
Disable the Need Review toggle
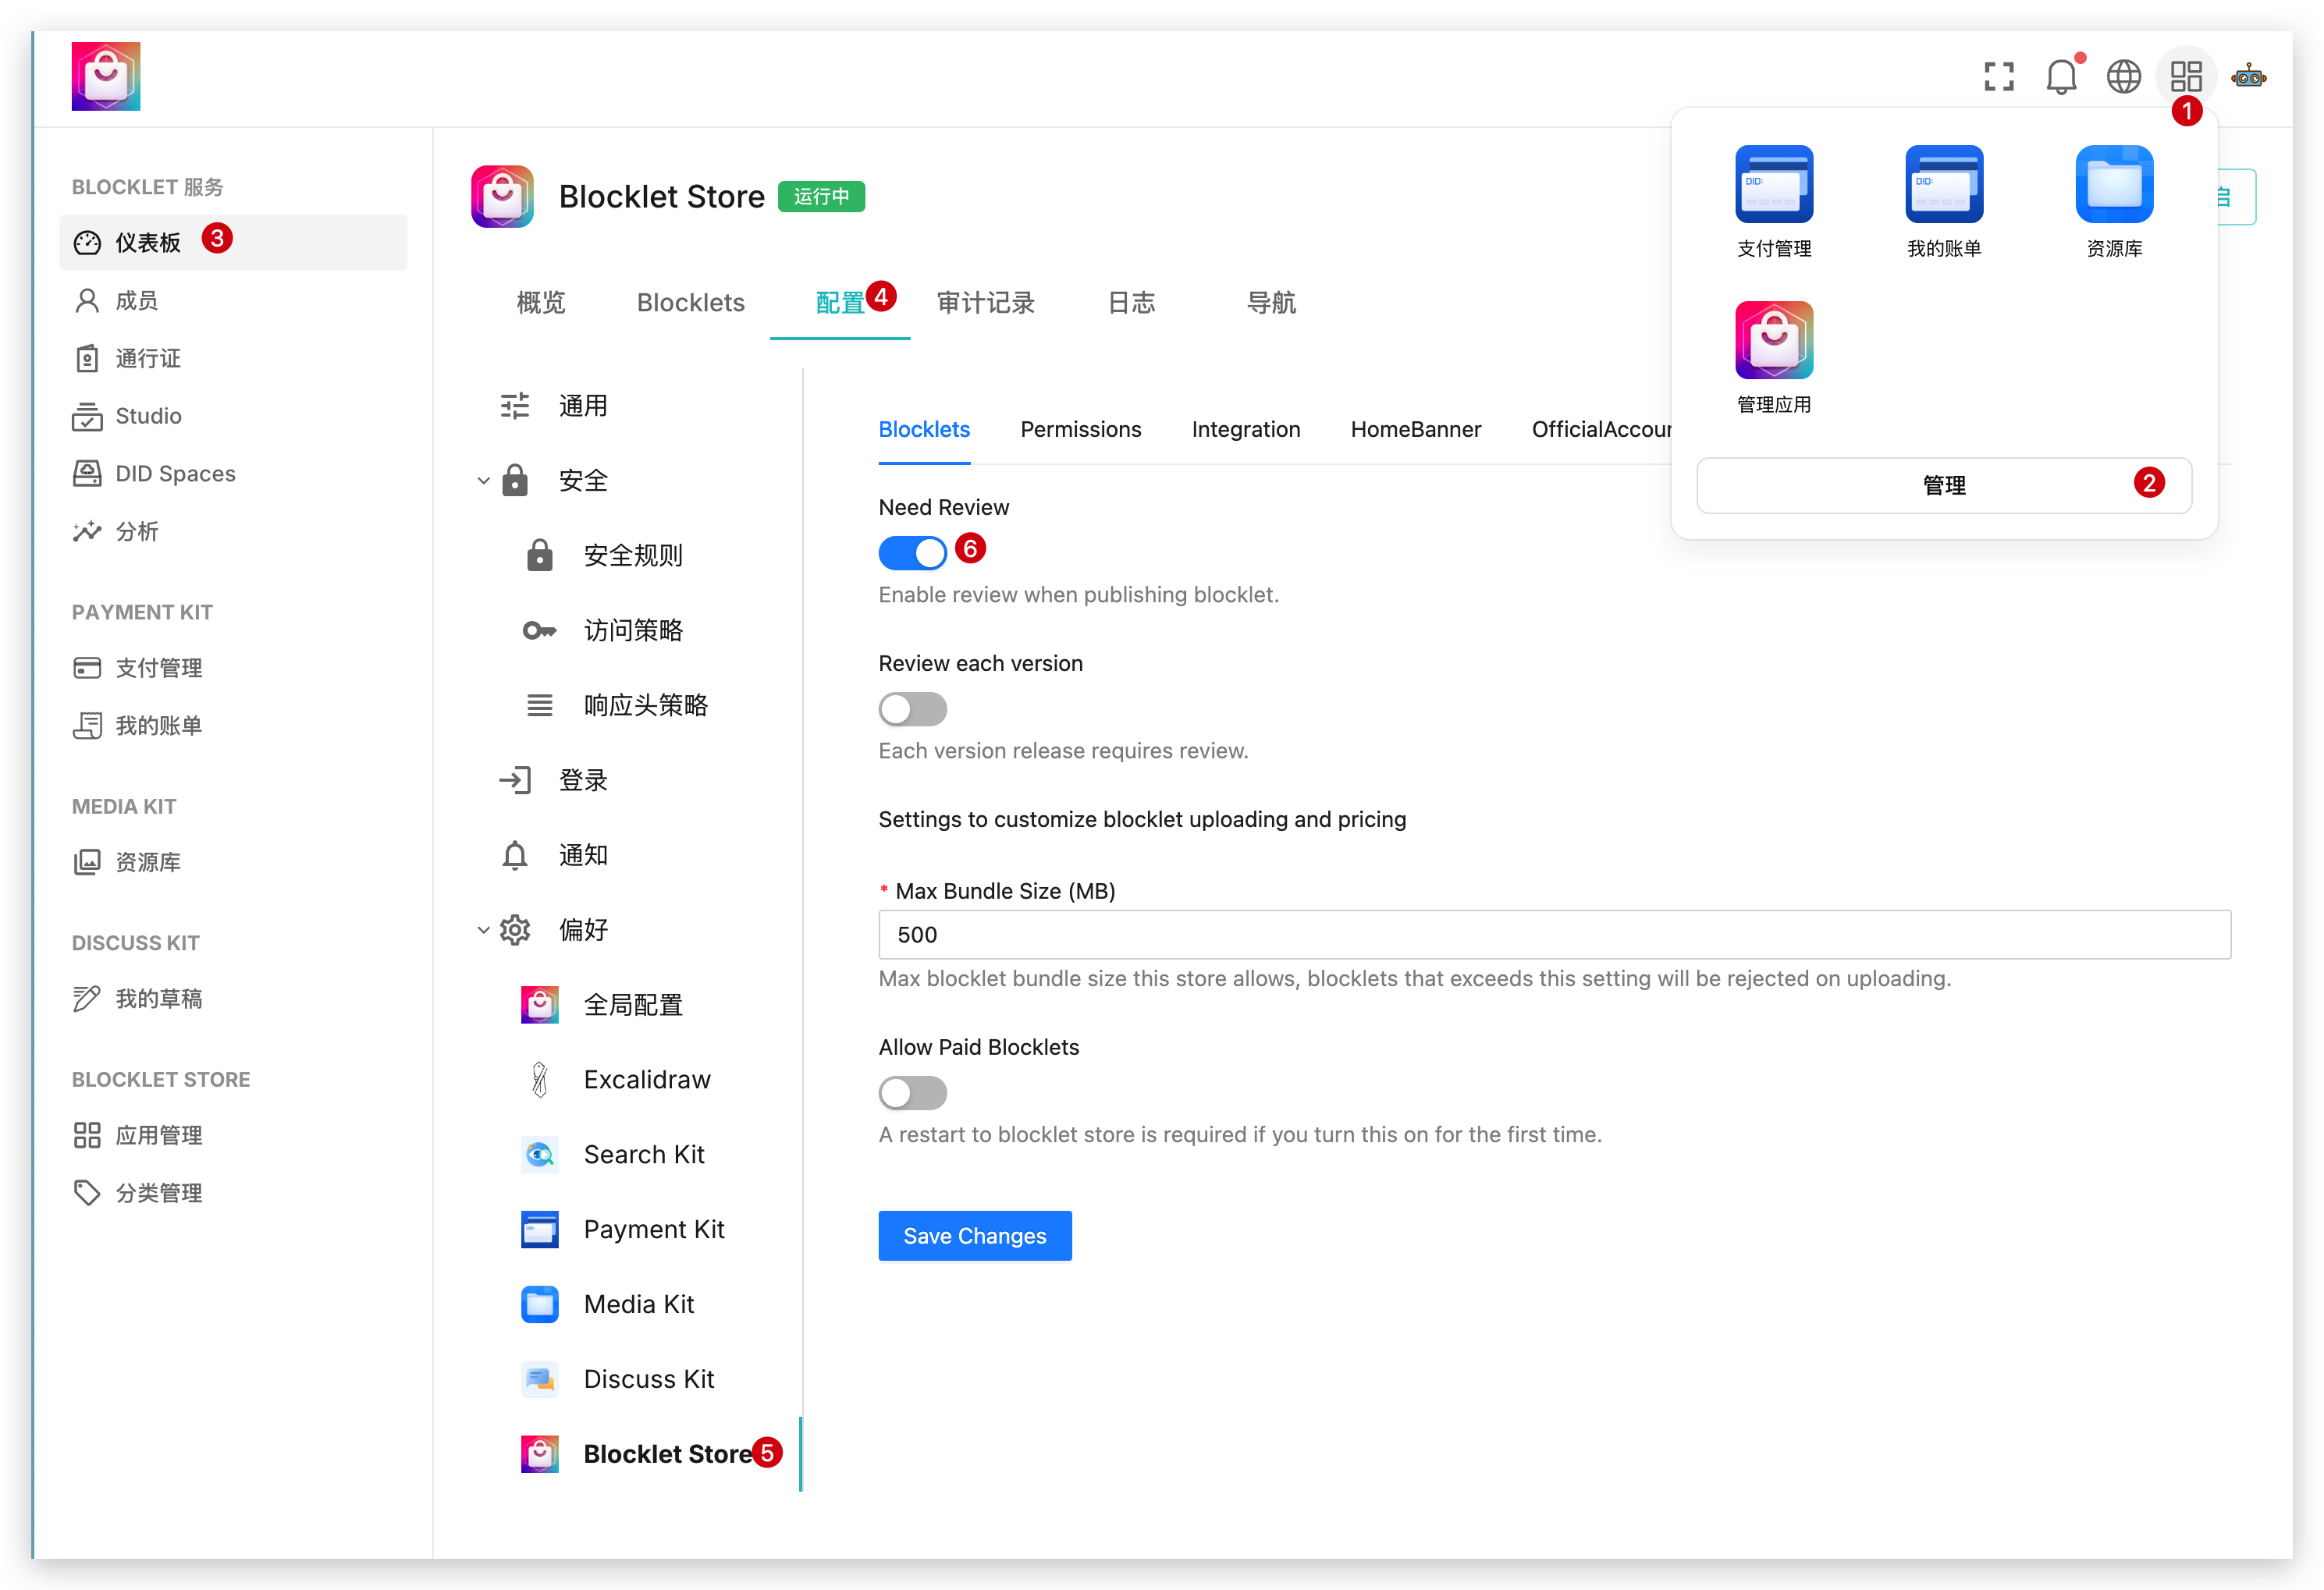click(912, 553)
